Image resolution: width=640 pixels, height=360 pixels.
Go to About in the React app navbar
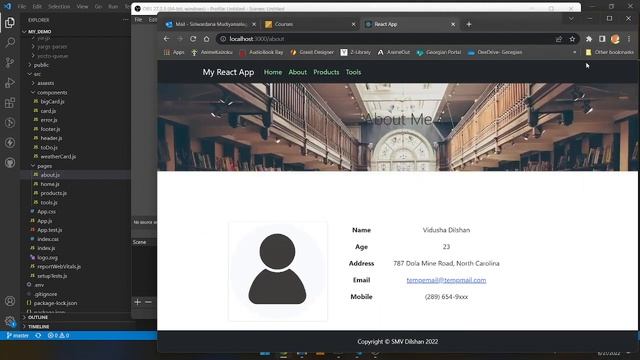298,72
